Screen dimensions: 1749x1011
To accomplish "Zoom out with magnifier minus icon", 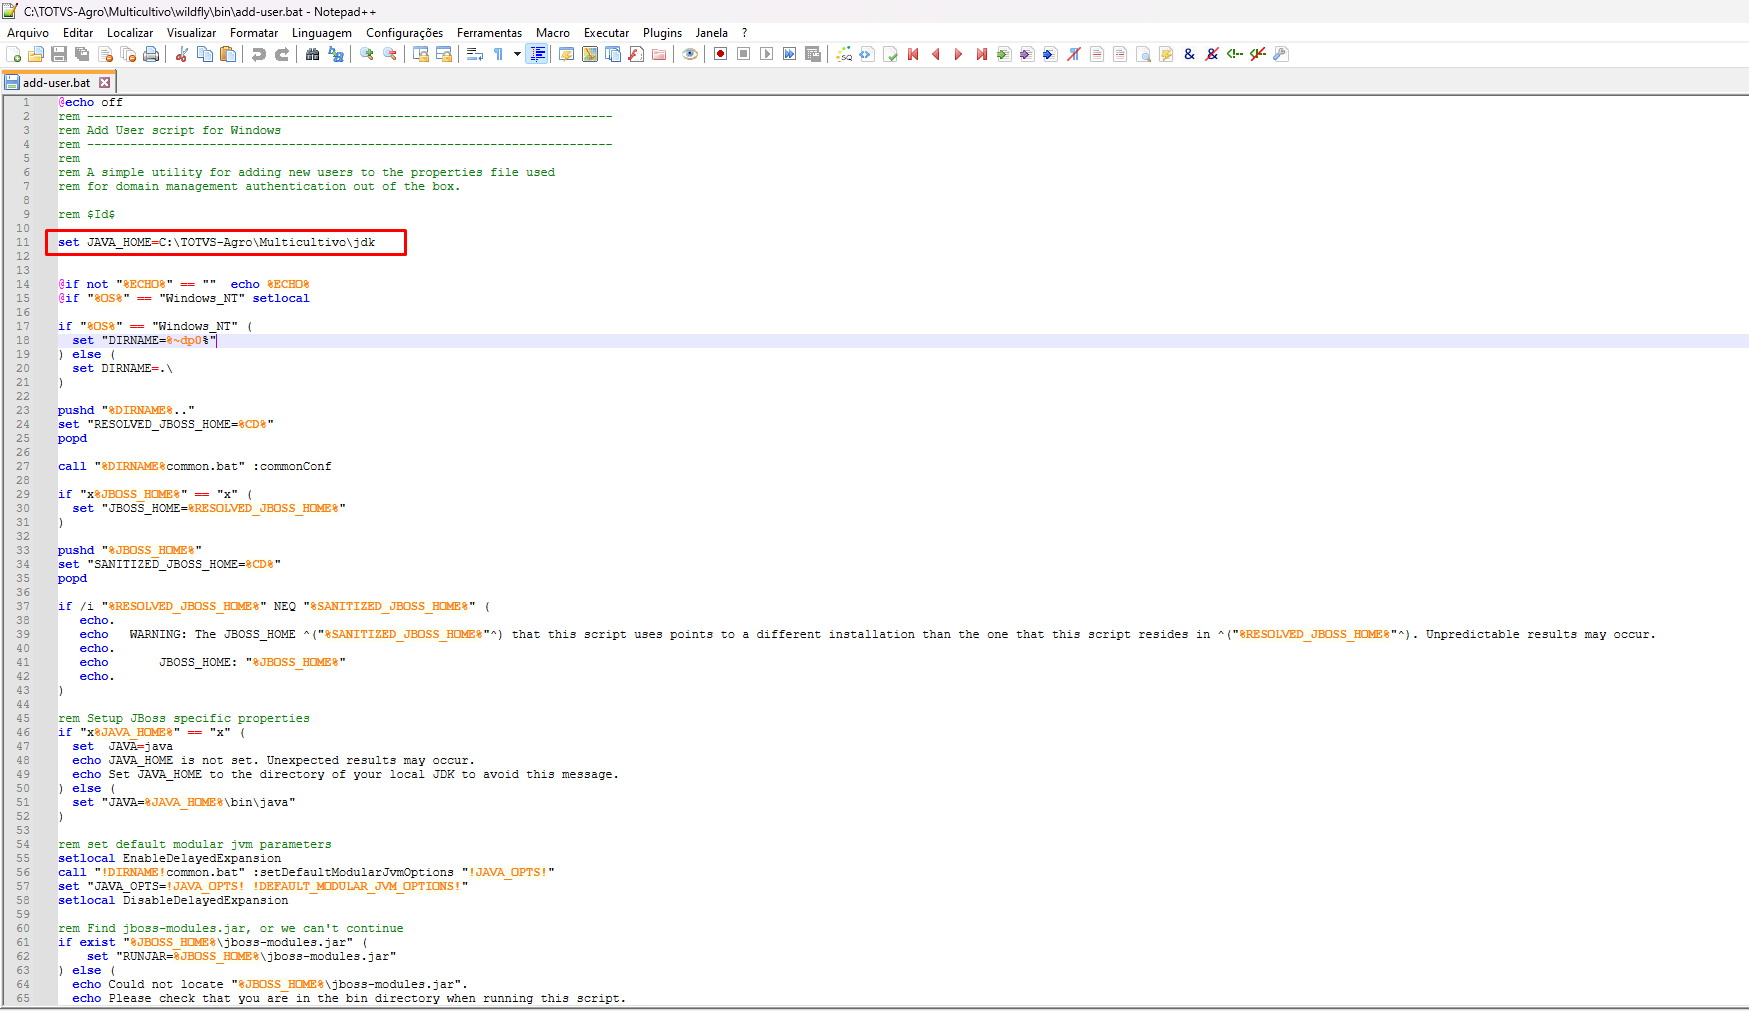I will [x=390, y=54].
